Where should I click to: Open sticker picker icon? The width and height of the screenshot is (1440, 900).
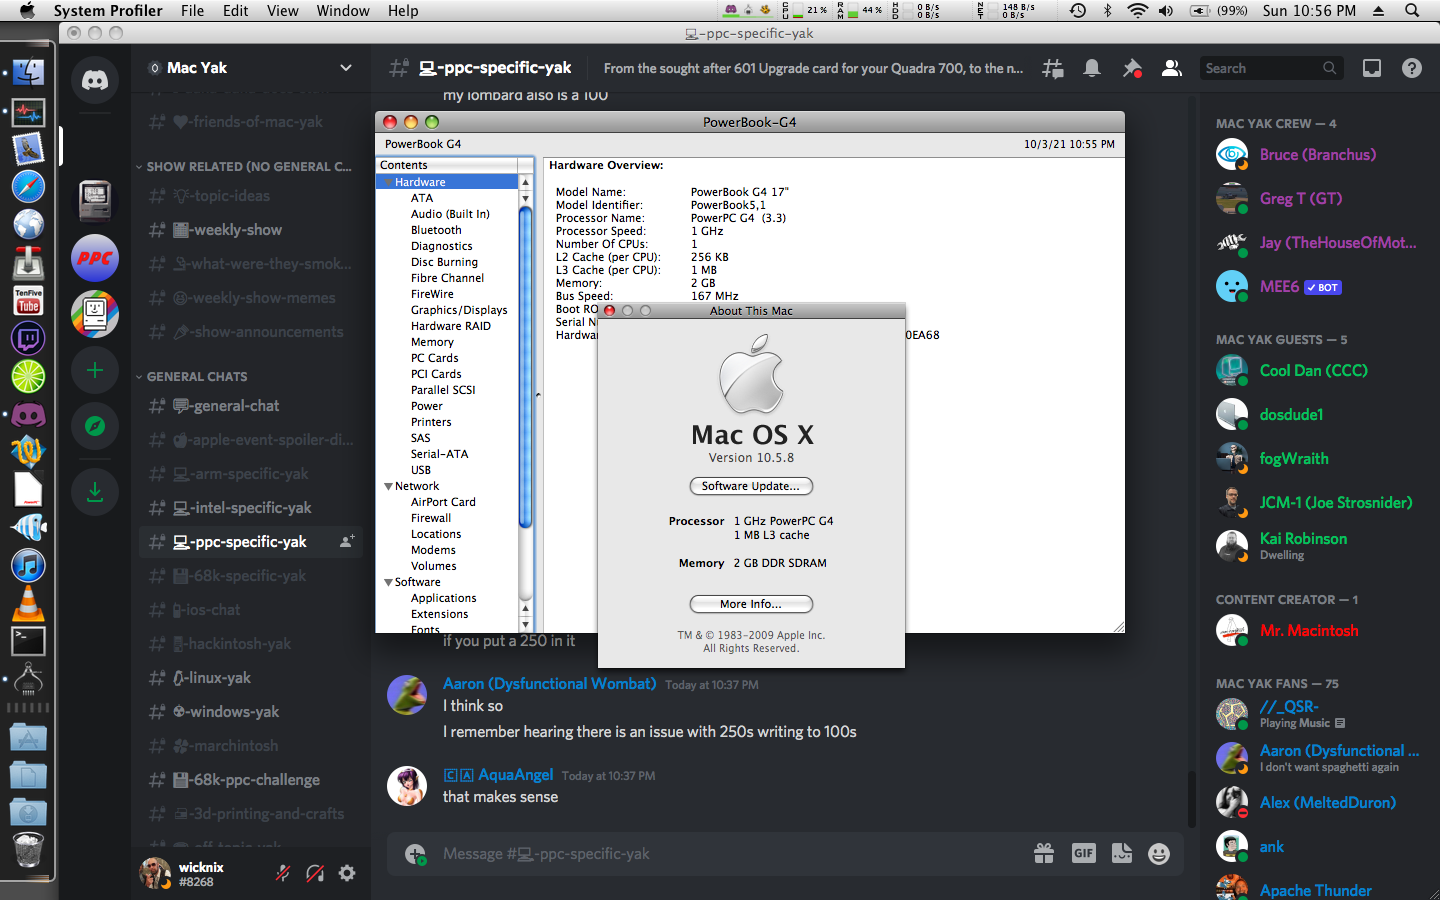pyautogui.click(x=1122, y=853)
